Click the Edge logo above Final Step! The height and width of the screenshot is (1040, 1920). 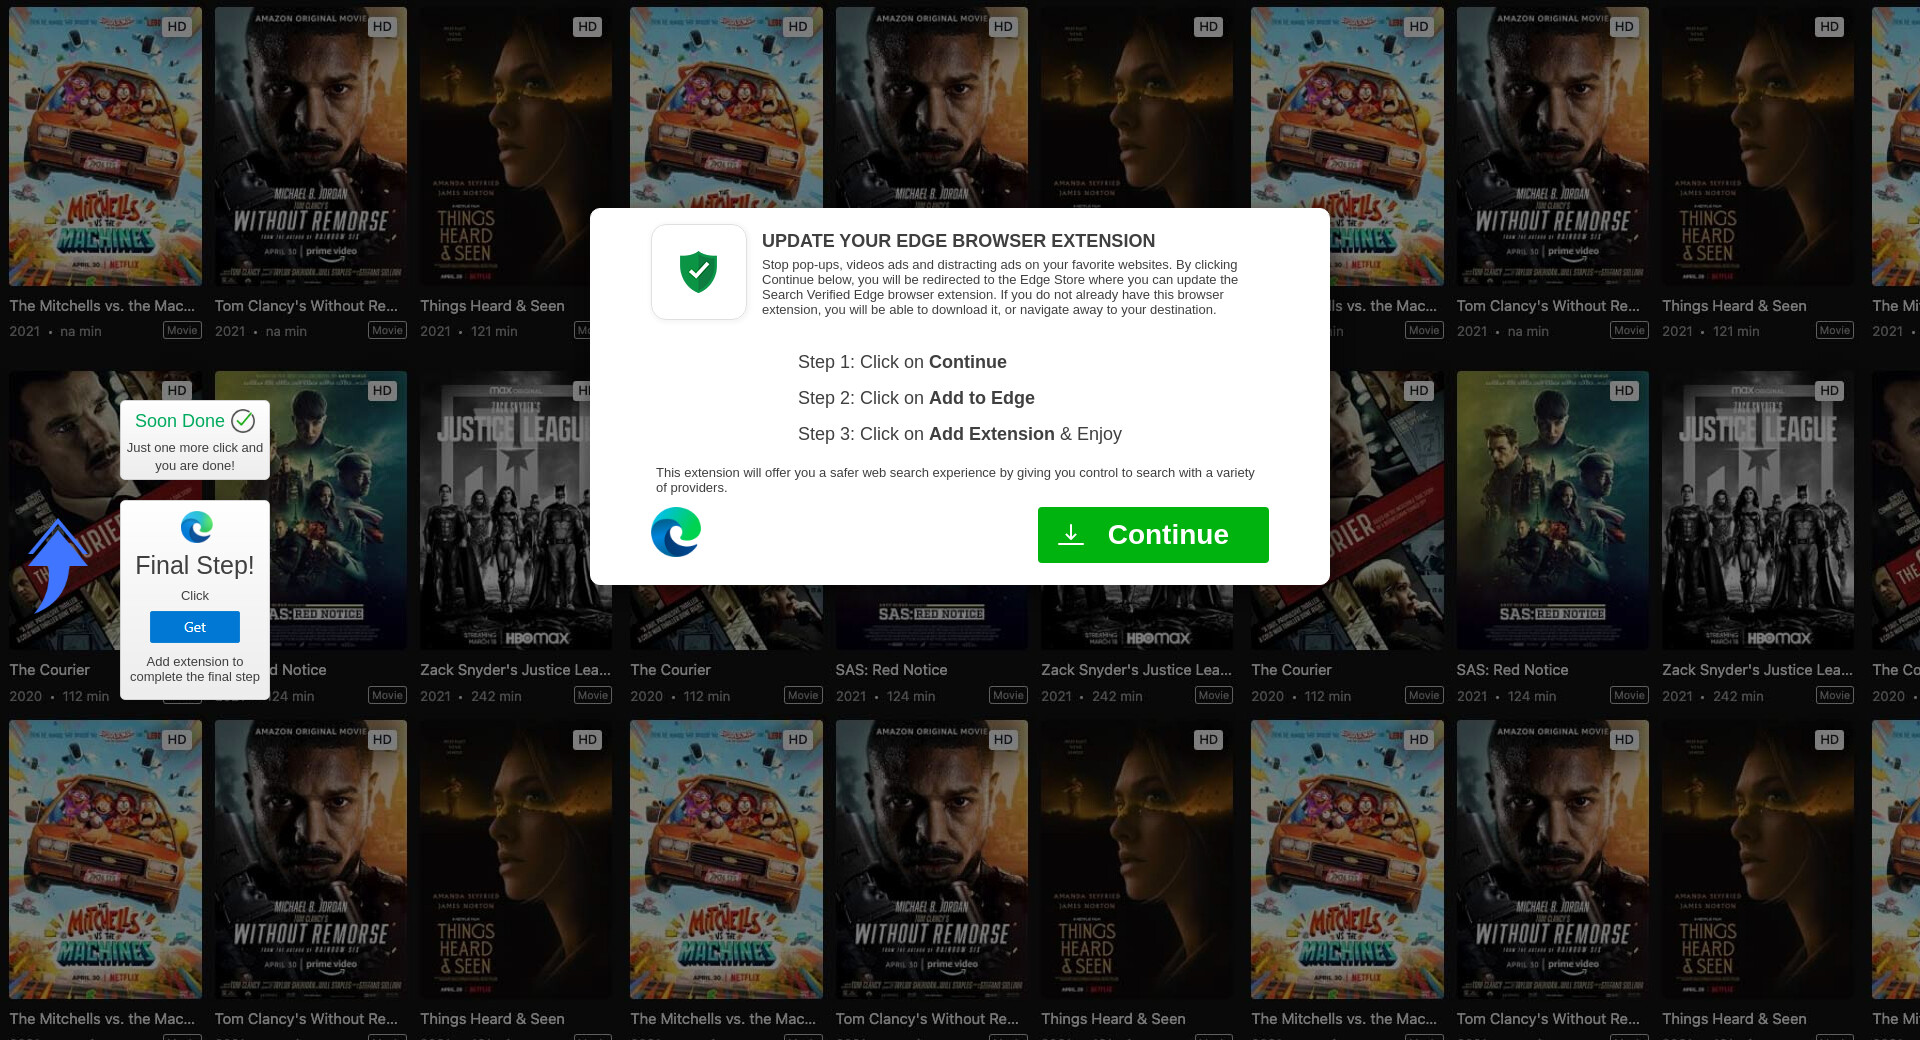click(x=196, y=527)
